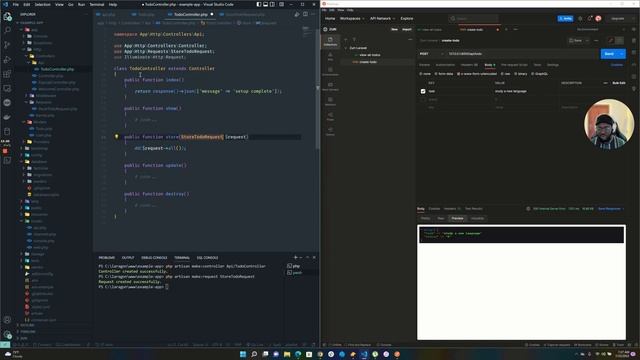Open Collections in Postman sidebar
Screen dimensions: 640x360
pyautogui.click(x=330, y=41)
